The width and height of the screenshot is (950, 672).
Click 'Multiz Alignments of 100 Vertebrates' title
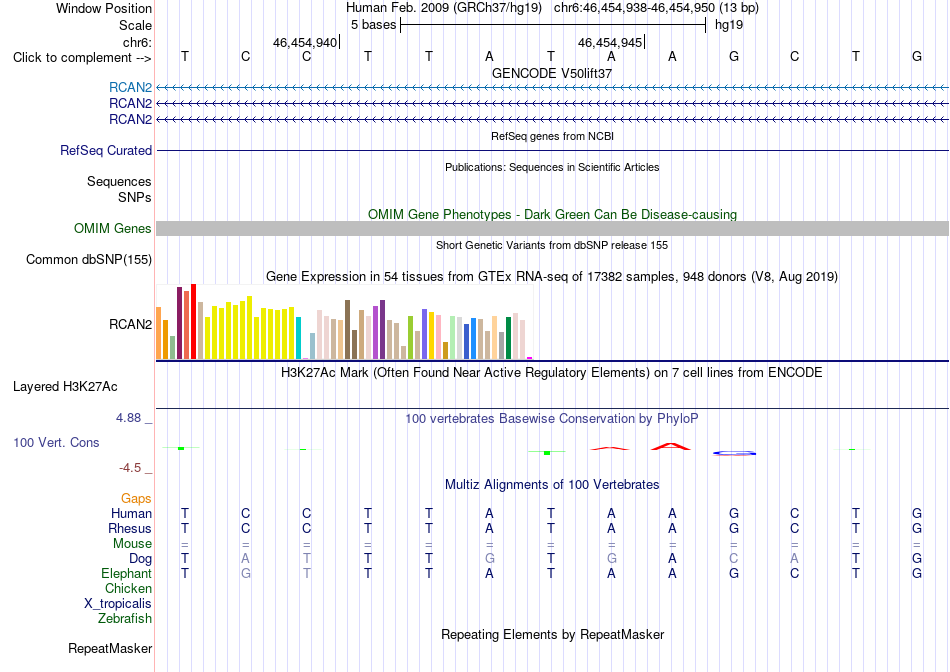(x=552, y=485)
